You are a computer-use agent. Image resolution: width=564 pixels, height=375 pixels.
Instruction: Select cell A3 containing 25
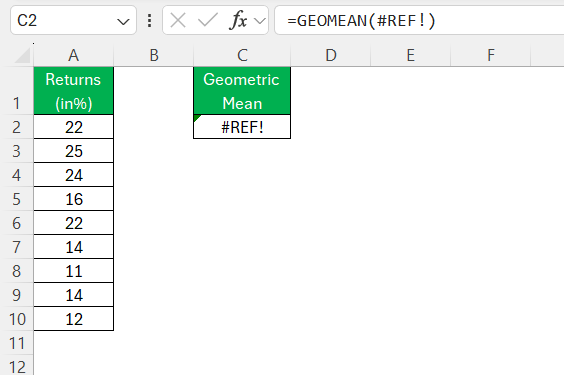(x=73, y=151)
